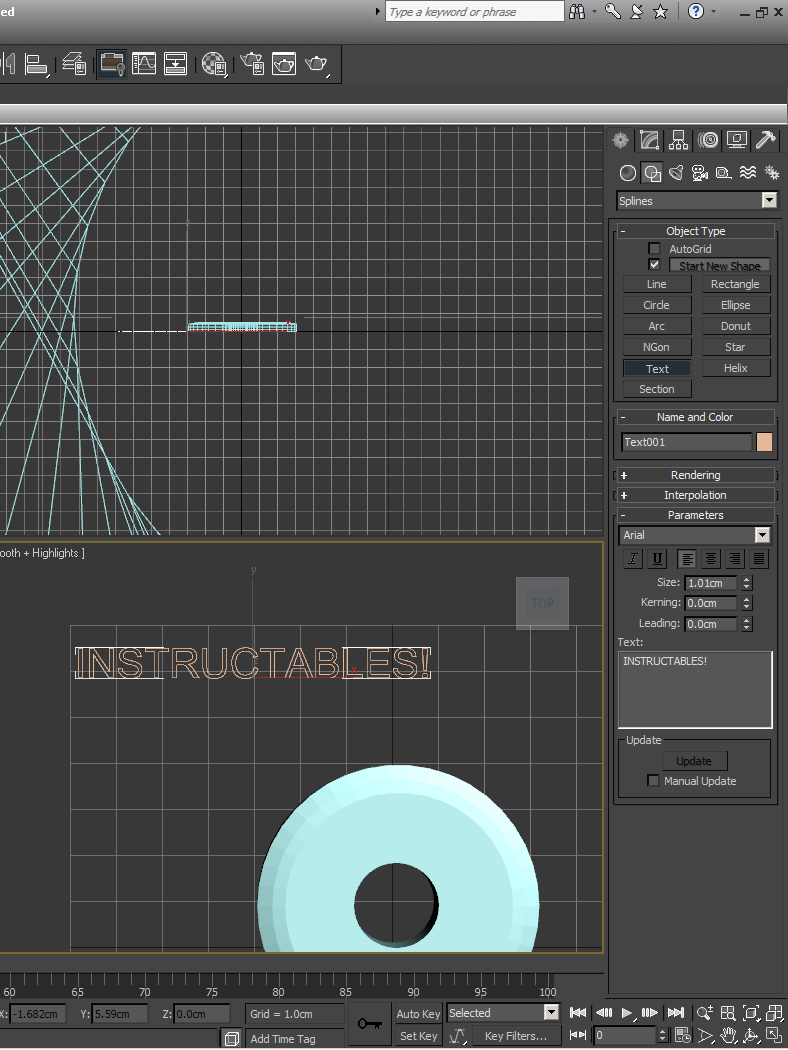The height and width of the screenshot is (1050, 788).
Task: Click the Donut spline button
Action: 736,326
